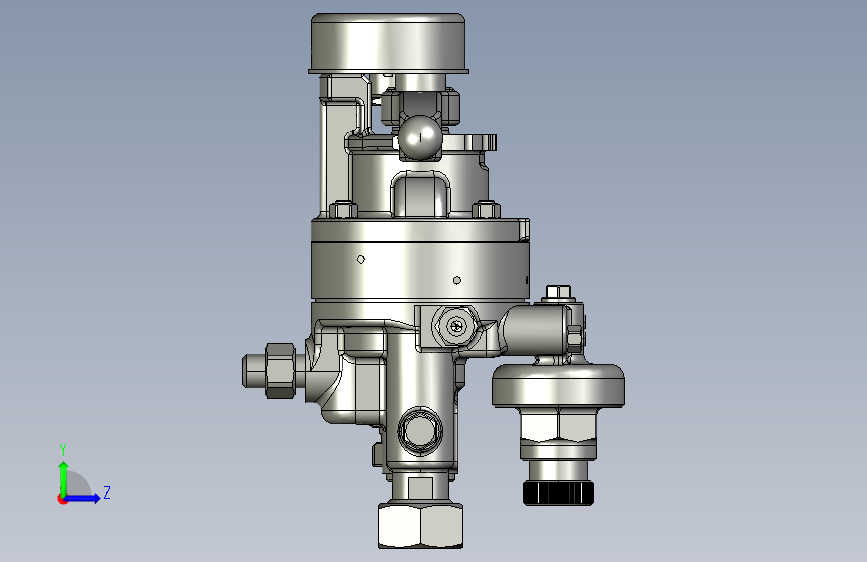
Task: Select the round ball knob below the top cap
Action: (x=420, y=136)
